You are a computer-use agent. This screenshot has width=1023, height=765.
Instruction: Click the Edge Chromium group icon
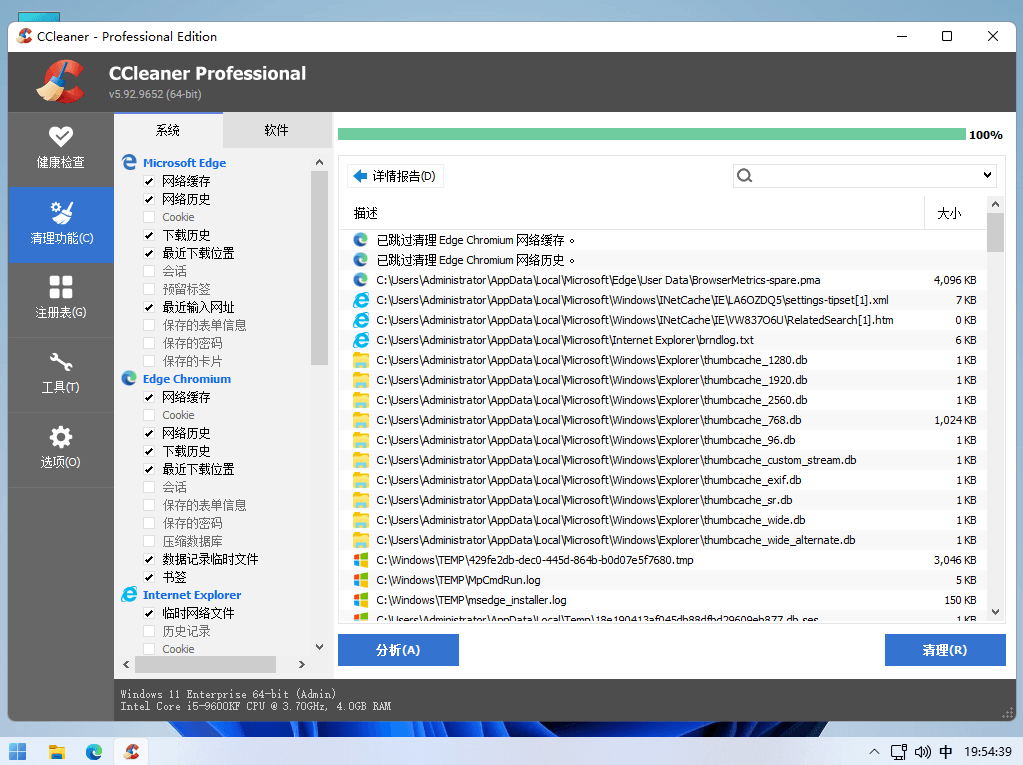pos(129,378)
